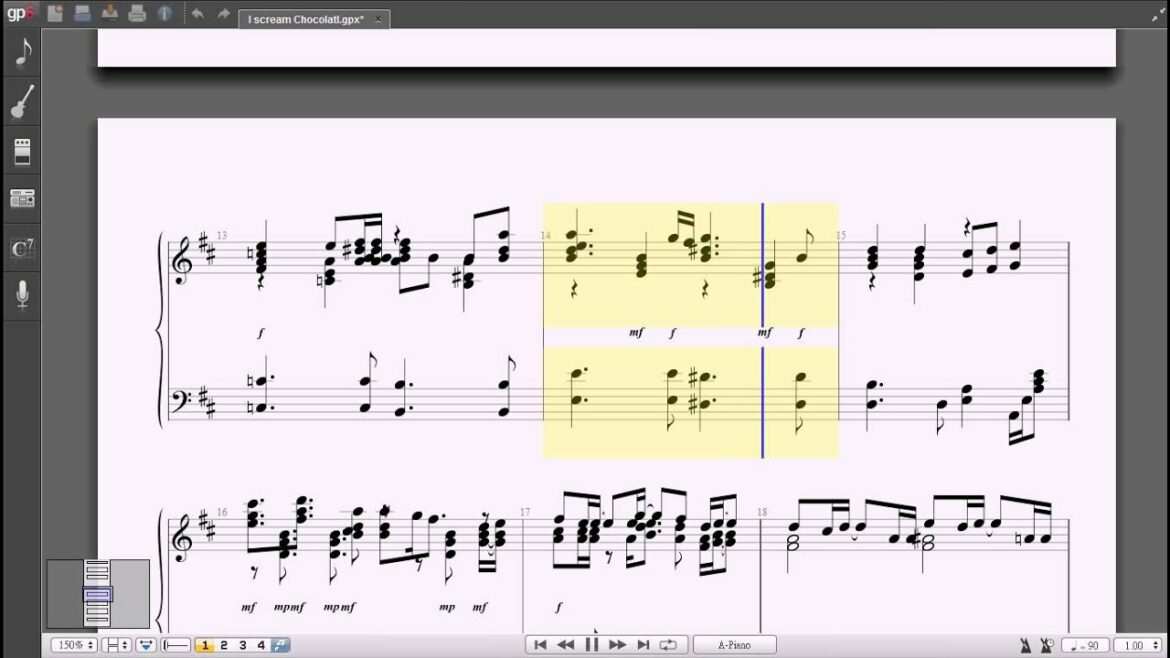Image resolution: width=1170 pixels, height=658 pixels.
Task: Toggle the multivoice edit button
Action: (281, 645)
